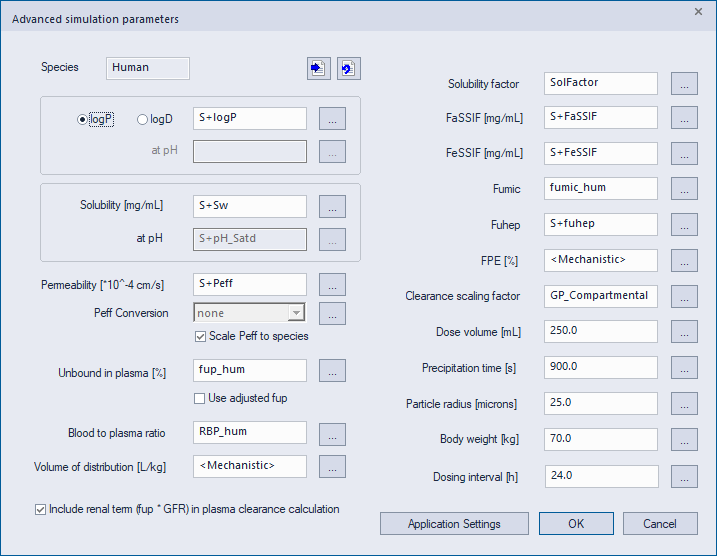
Task: Click the Solubility factor field SolFactor
Action: click(601, 83)
